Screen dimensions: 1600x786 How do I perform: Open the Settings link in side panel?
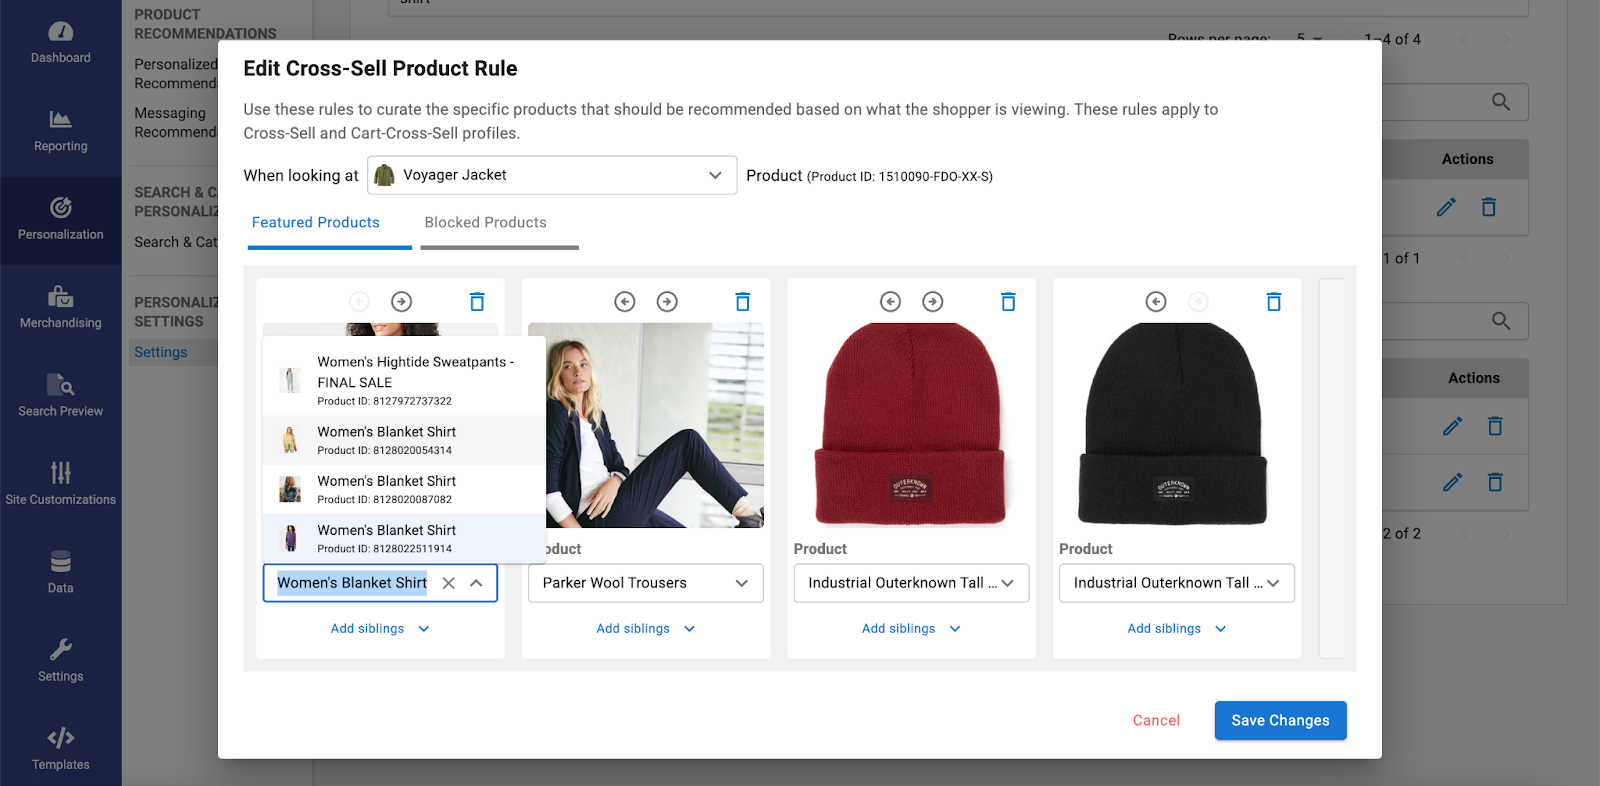coord(161,352)
